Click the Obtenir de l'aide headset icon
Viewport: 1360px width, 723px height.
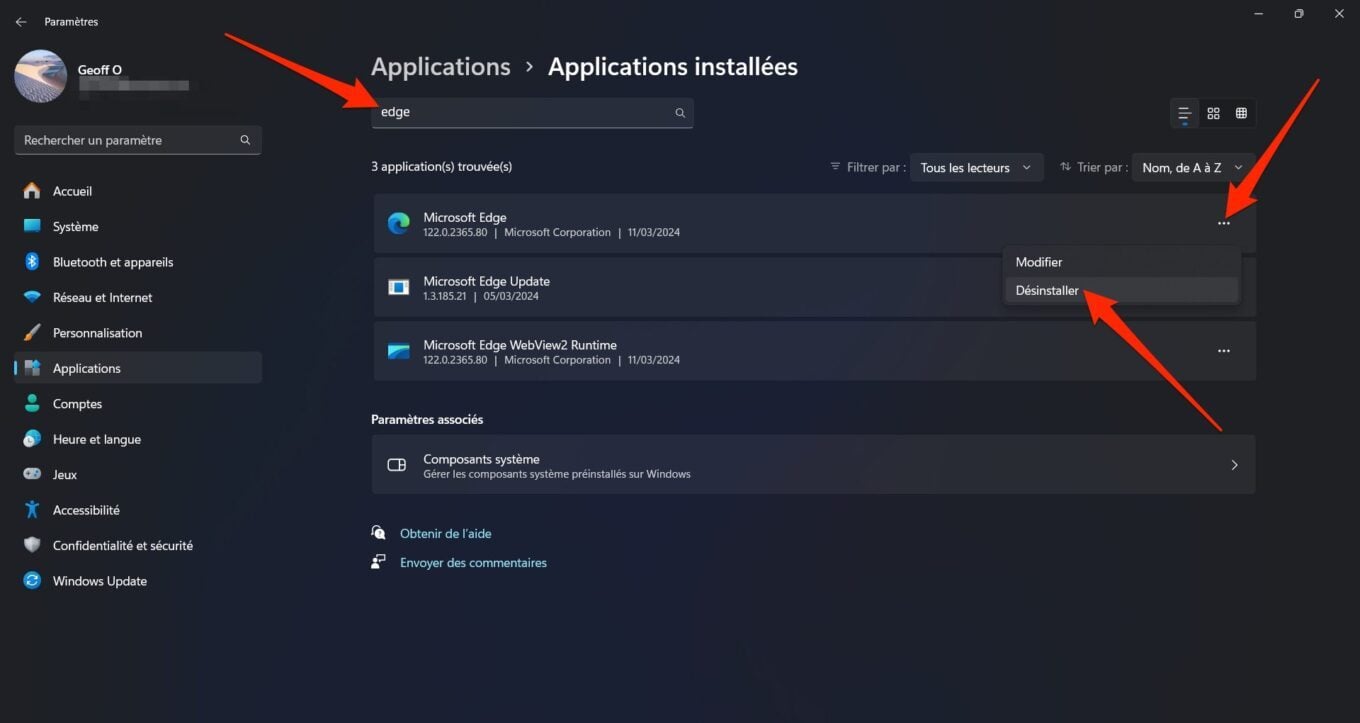[x=378, y=533]
